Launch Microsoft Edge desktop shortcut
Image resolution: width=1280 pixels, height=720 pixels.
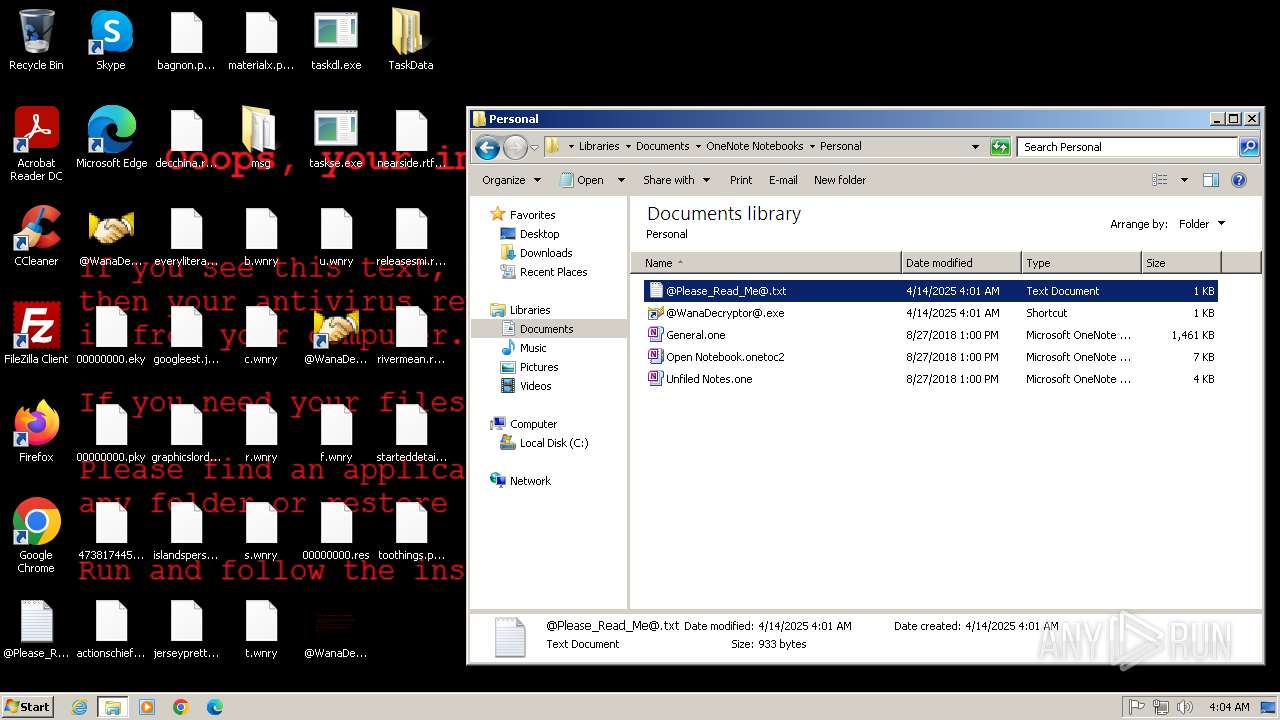click(x=111, y=138)
